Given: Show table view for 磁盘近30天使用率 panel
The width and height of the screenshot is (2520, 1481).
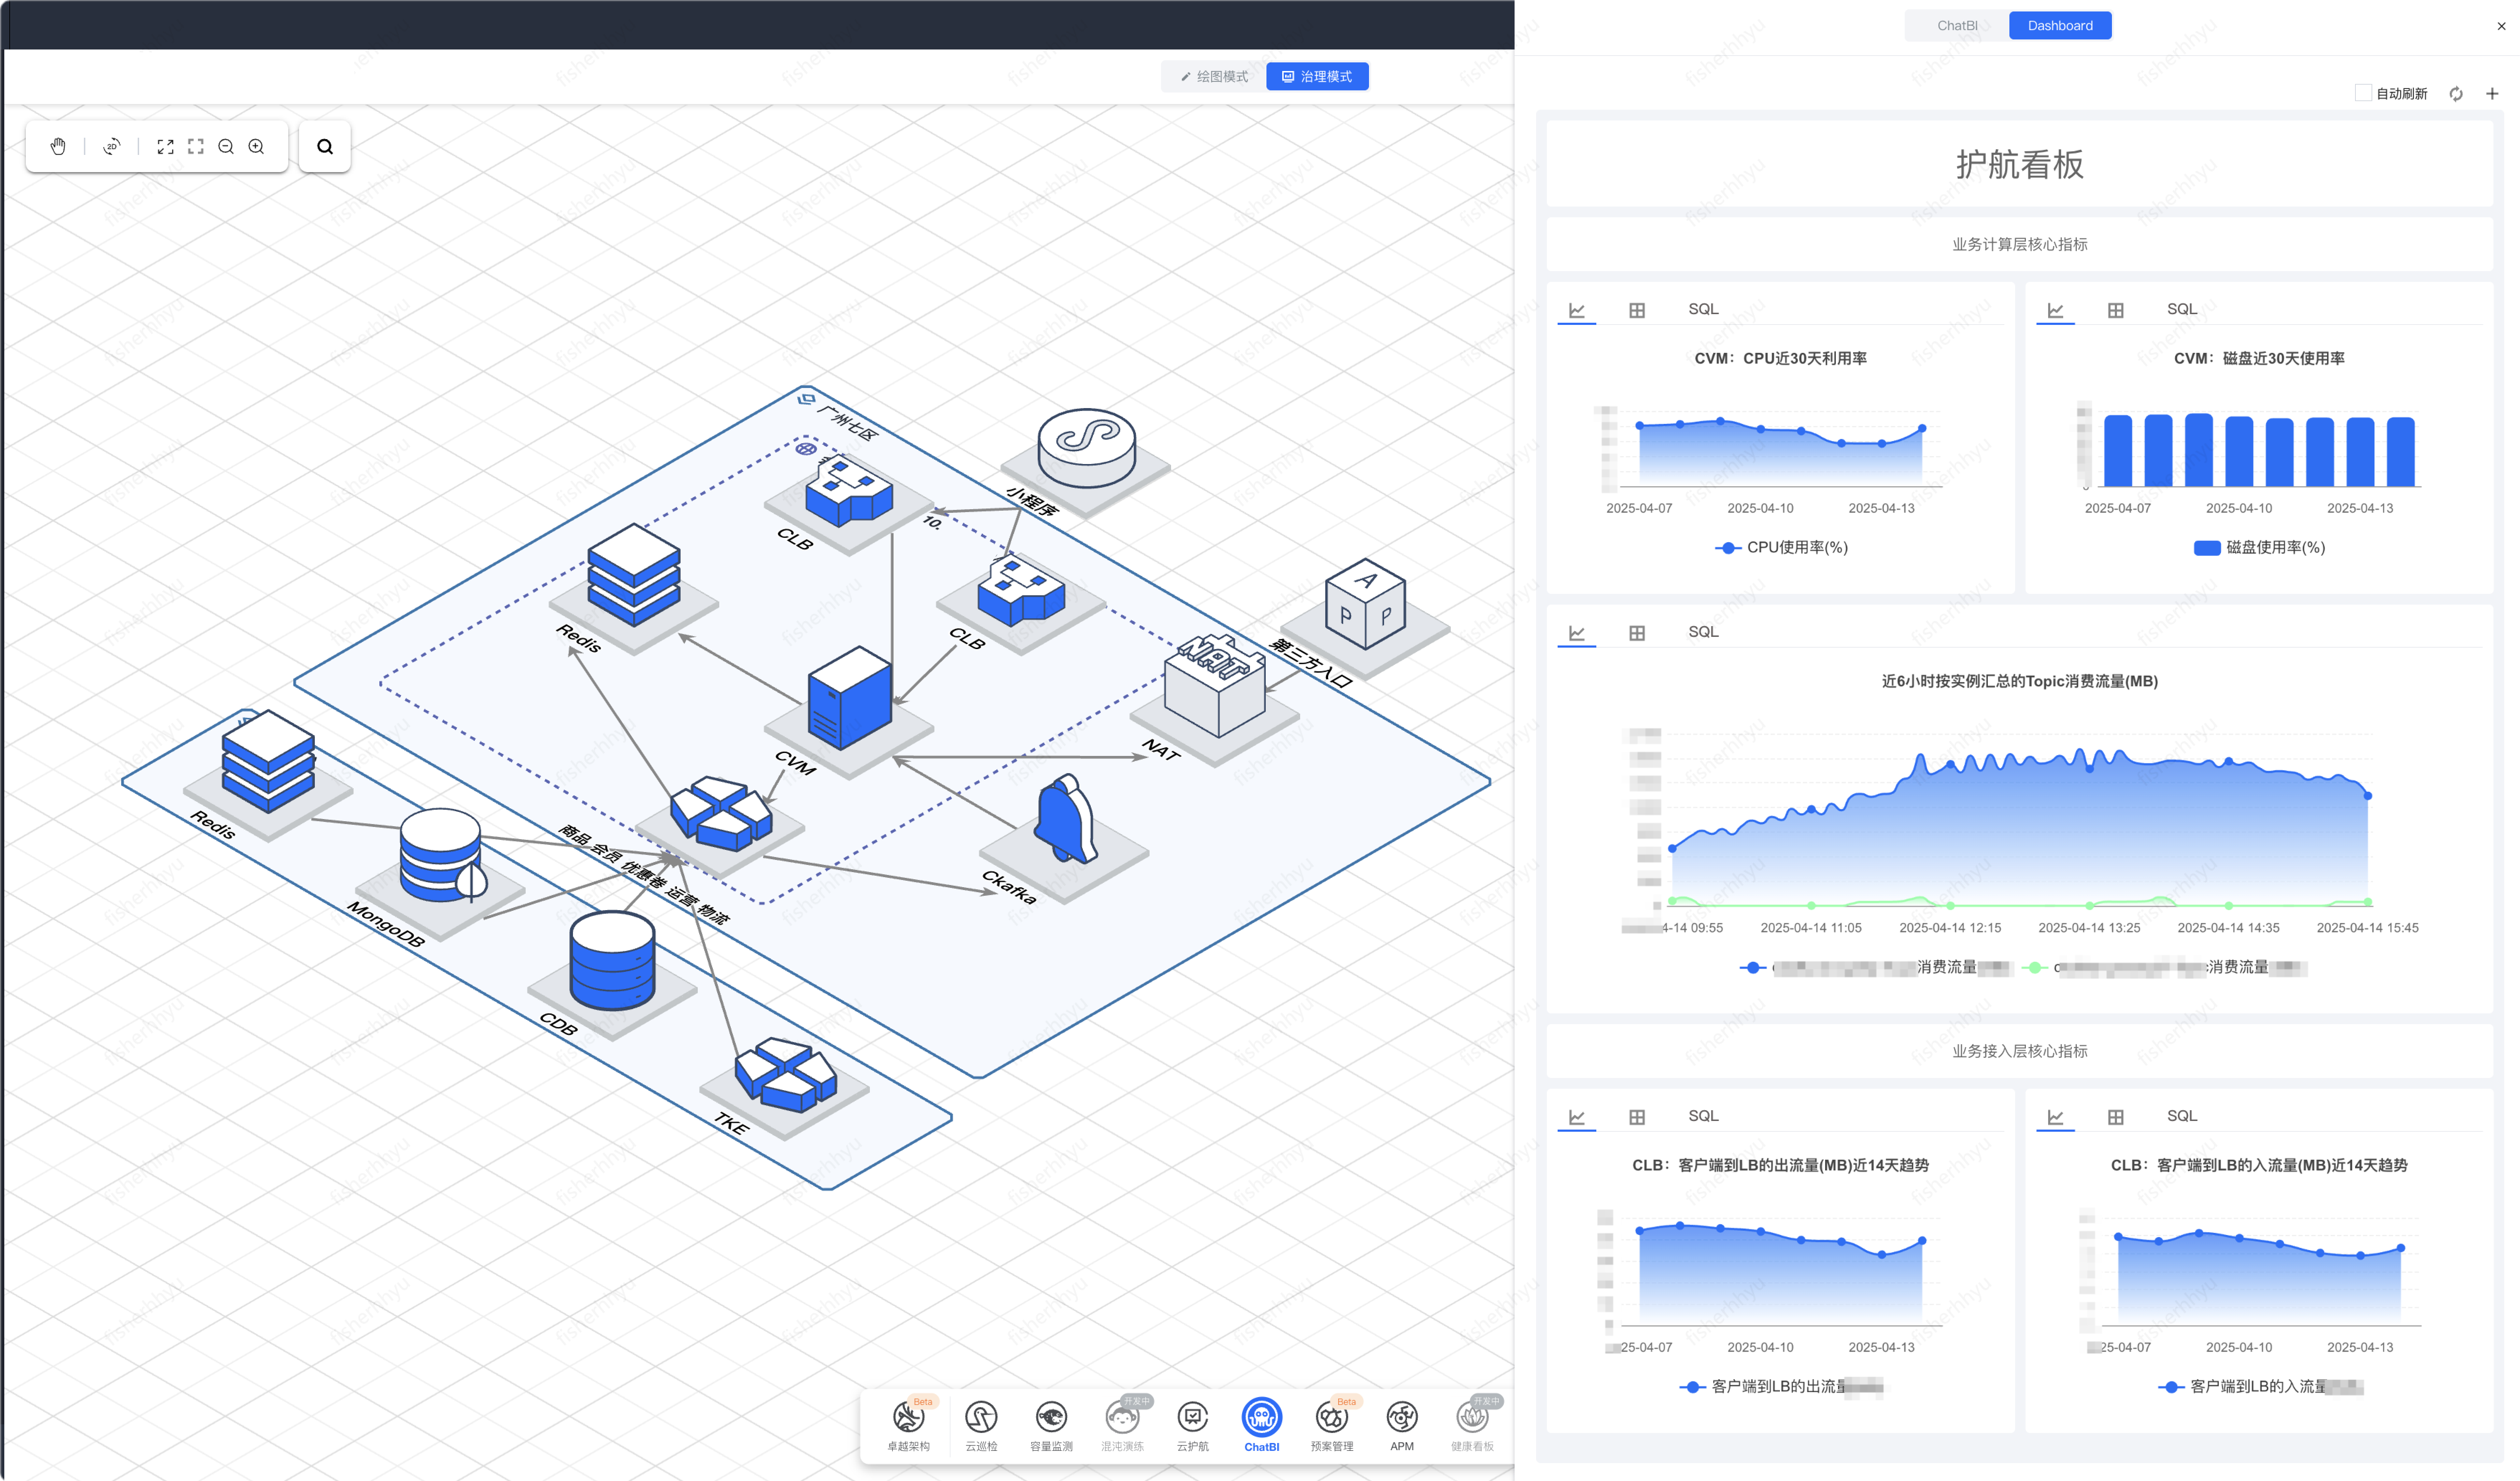Looking at the screenshot, I should click(x=2116, y=311).
